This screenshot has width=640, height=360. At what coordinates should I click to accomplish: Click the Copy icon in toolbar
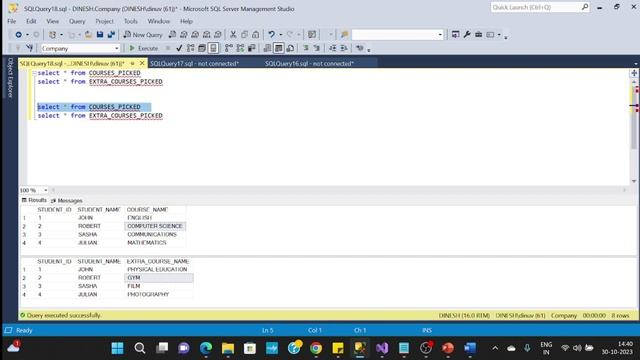coord(244,35)
